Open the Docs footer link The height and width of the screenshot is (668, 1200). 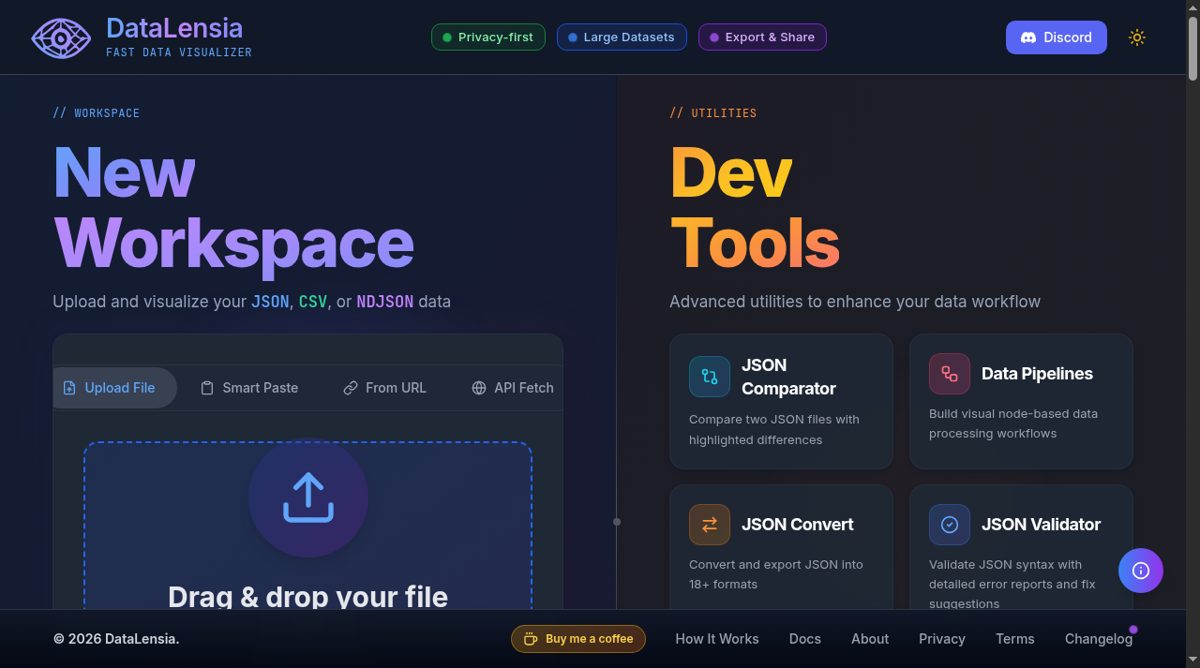tap(805, 639)
